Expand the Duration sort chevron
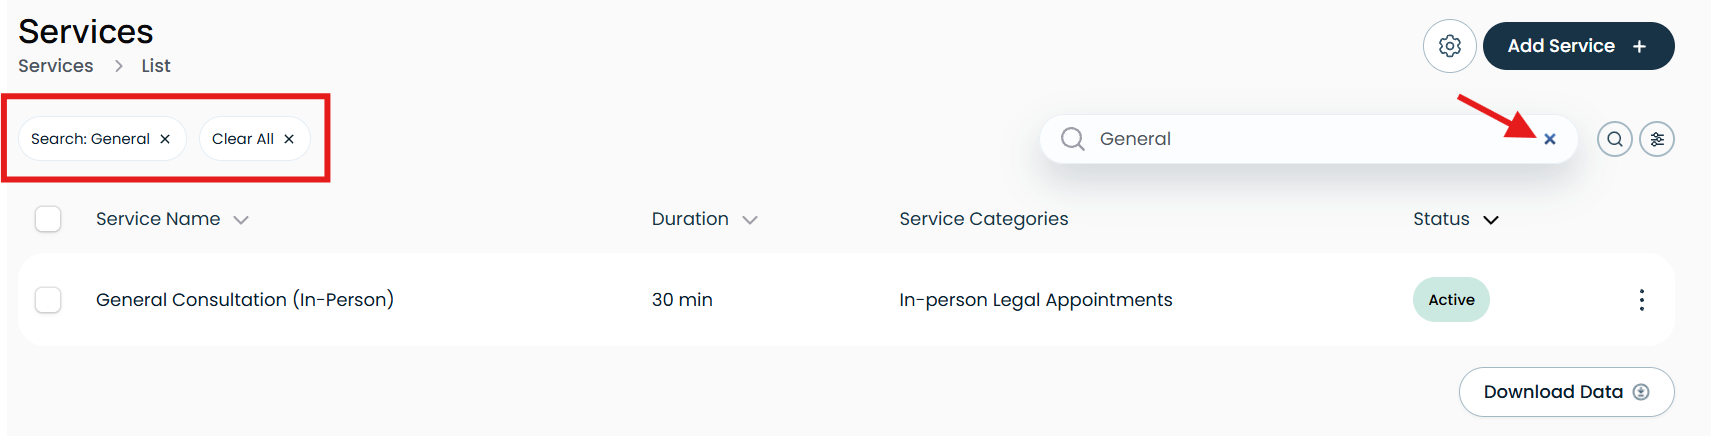 tap(750, 220)
